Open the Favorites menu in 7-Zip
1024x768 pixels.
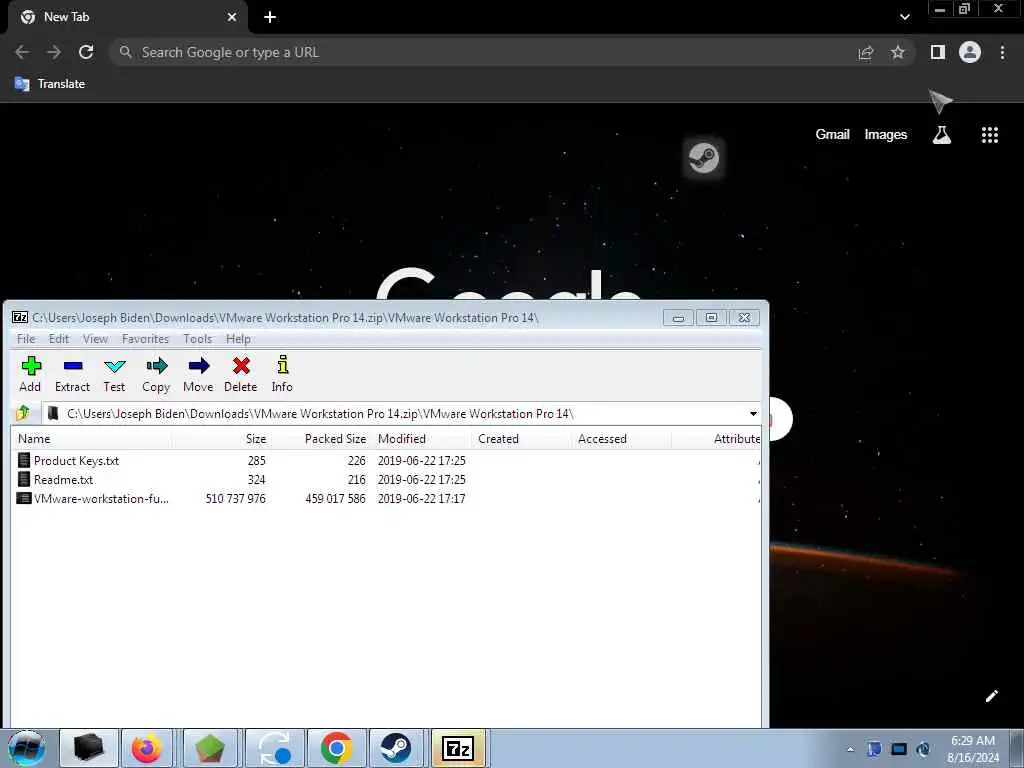pos(145,339)
